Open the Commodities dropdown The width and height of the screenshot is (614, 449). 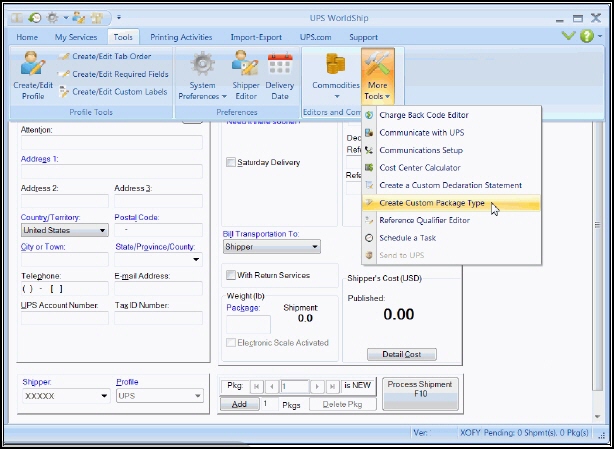tap(336, 75)
